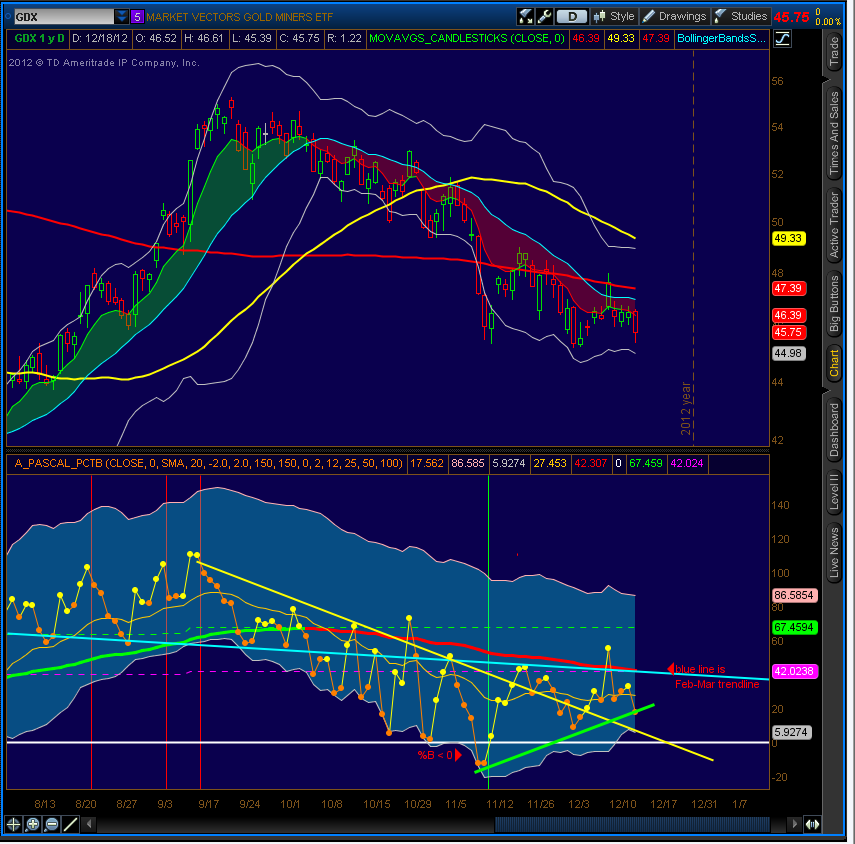Select the Chart side tab
The width and height of the screenshot is (855, 844).
click(834, 364)
